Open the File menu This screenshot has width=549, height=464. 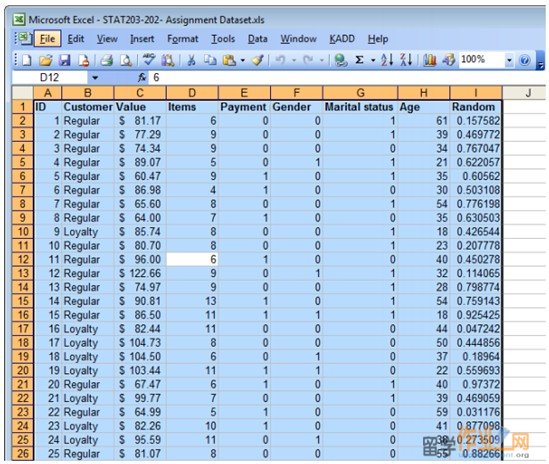(47, 39)
